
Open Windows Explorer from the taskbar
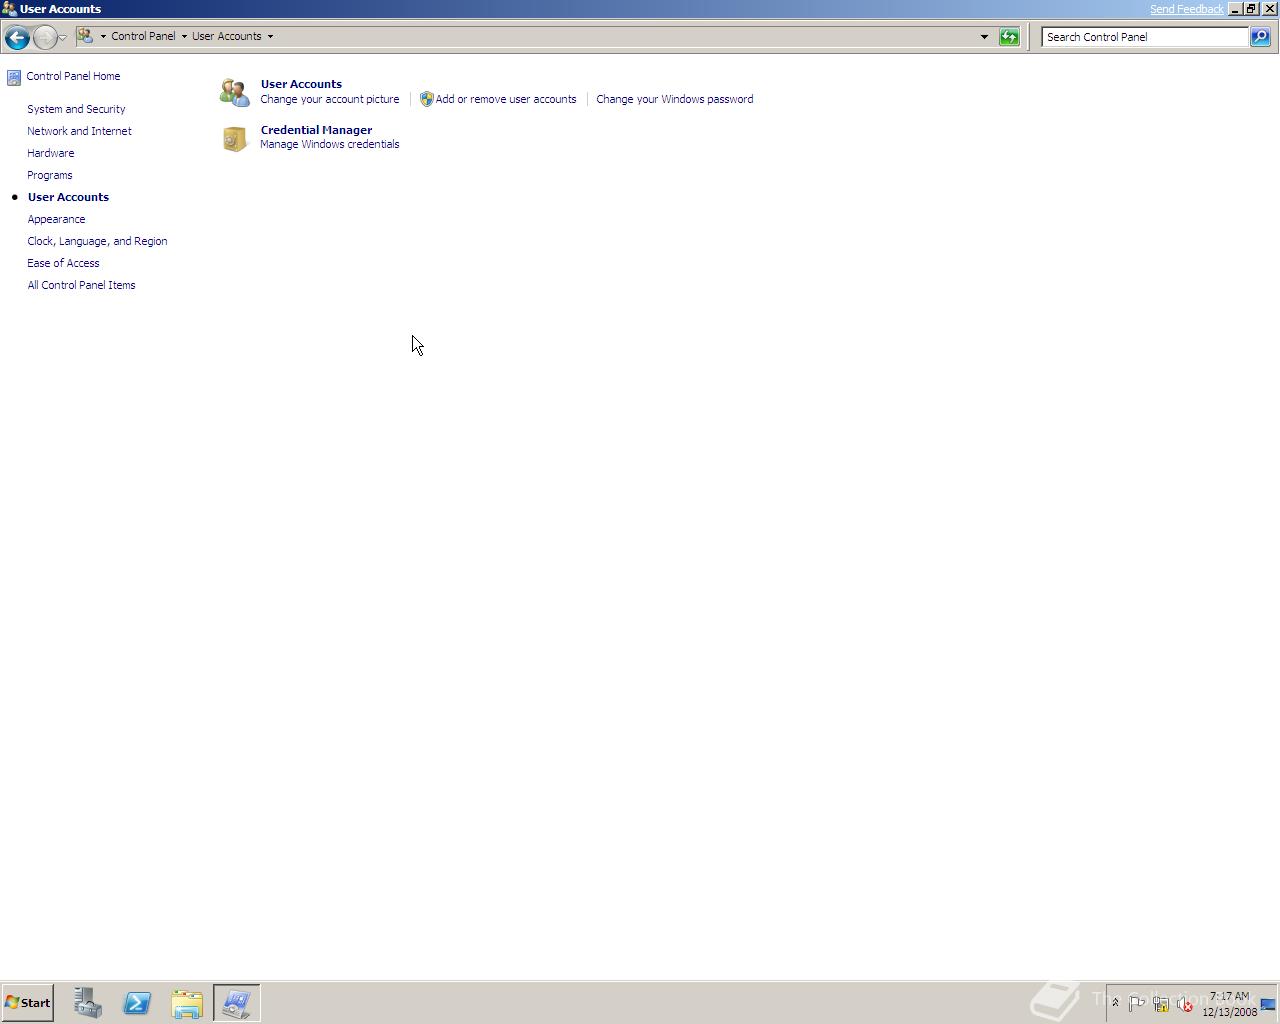point(187,1003)
